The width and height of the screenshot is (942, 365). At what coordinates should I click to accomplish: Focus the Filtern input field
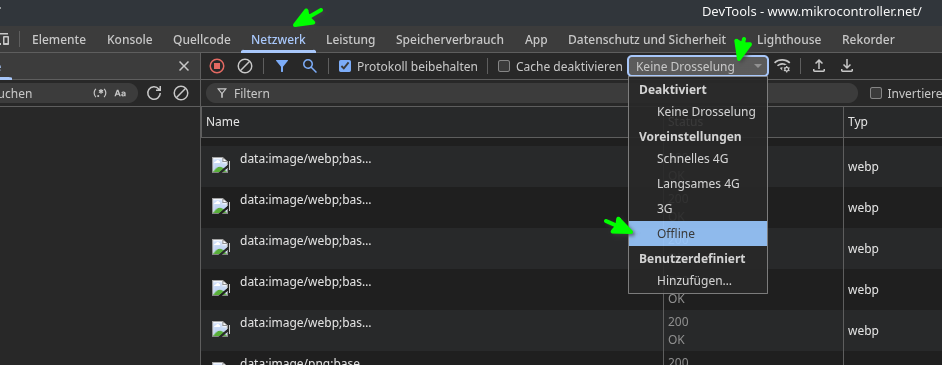tap(532, 93)
